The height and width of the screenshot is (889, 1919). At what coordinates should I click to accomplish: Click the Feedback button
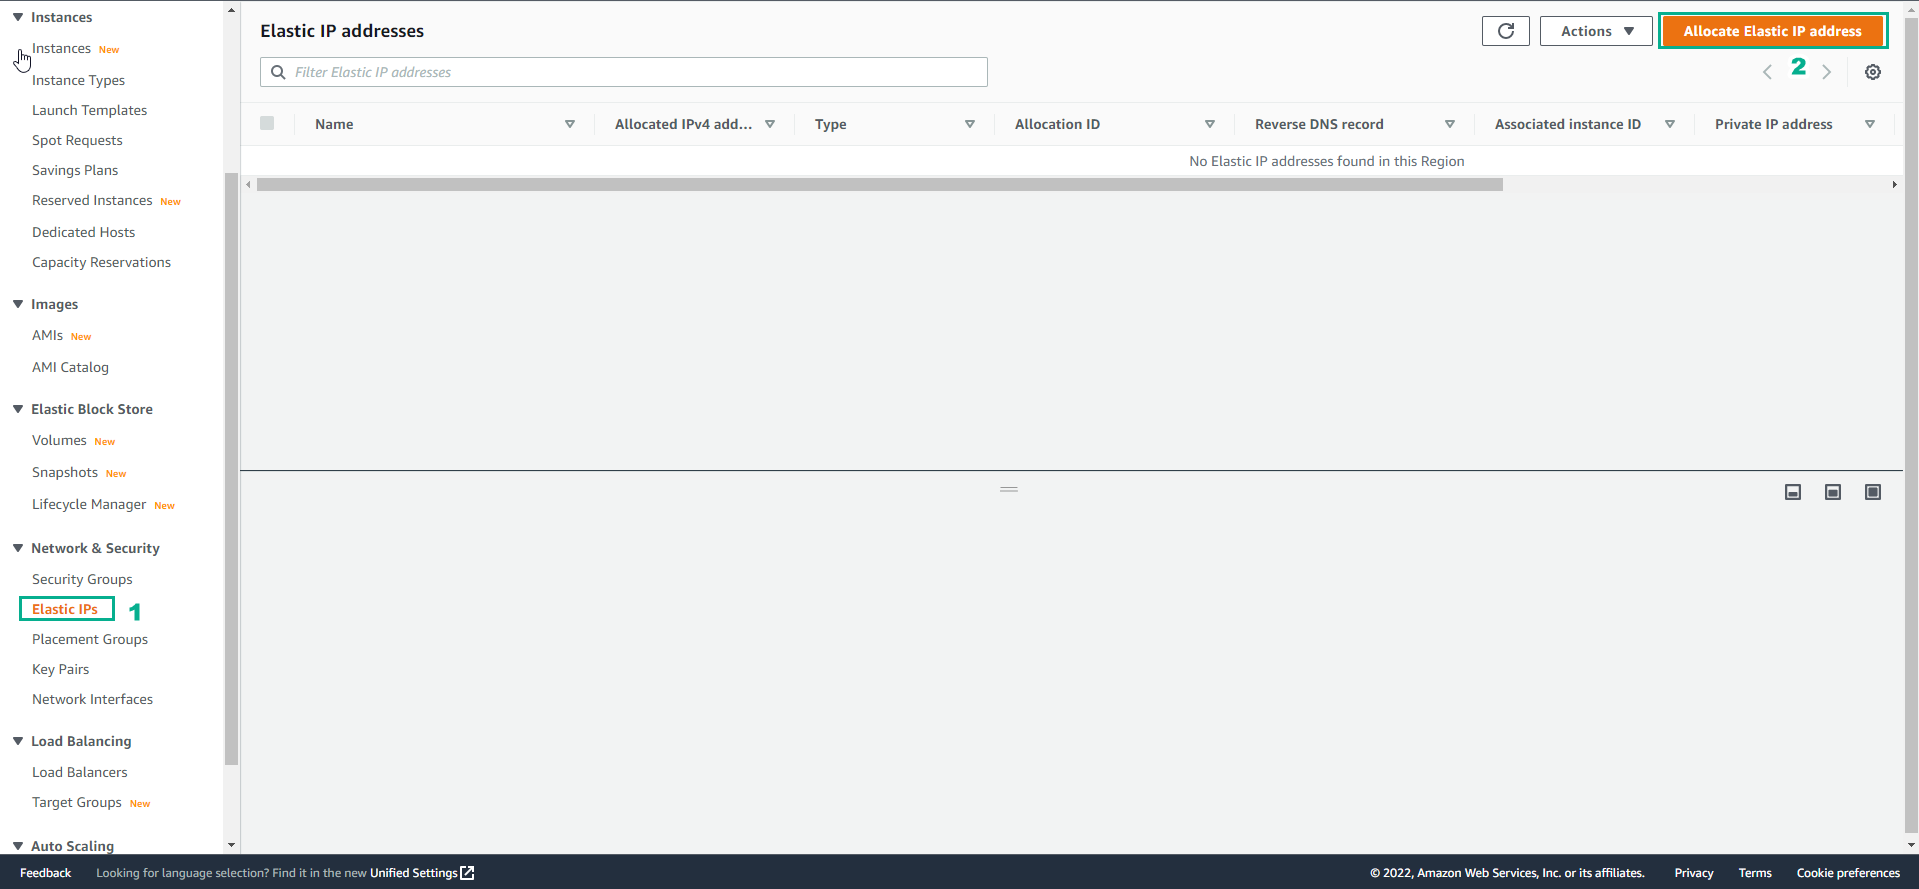[45, 873]
